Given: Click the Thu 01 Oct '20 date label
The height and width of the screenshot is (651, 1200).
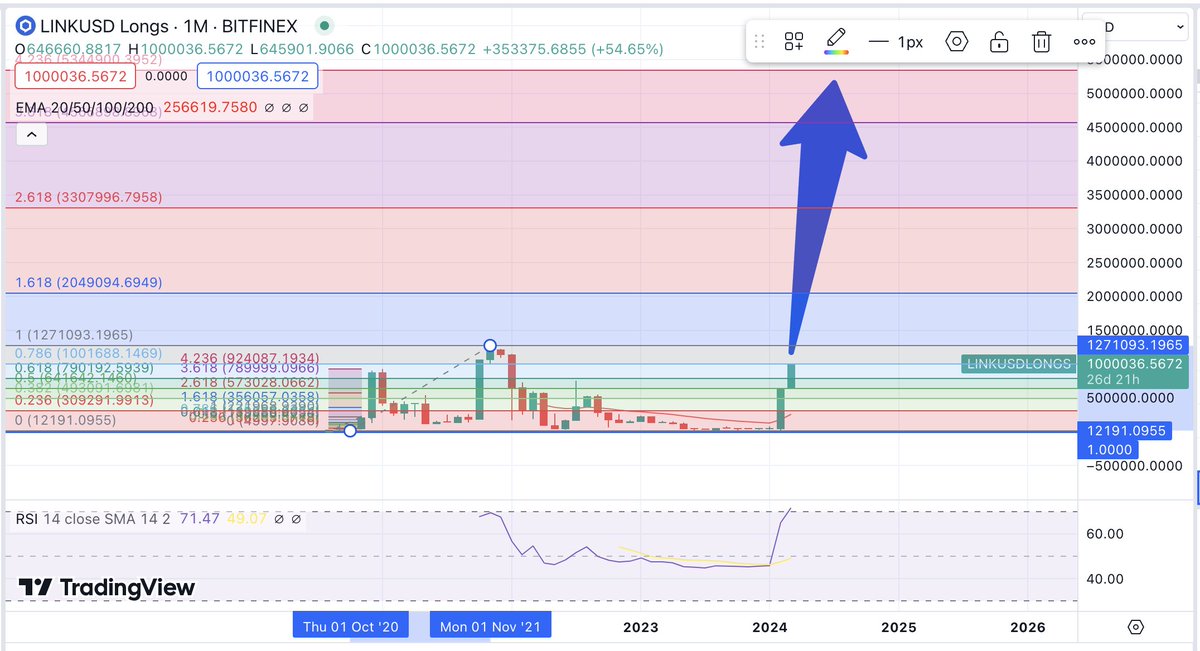Looking at the screenshot, I should [x=351, y=625].
